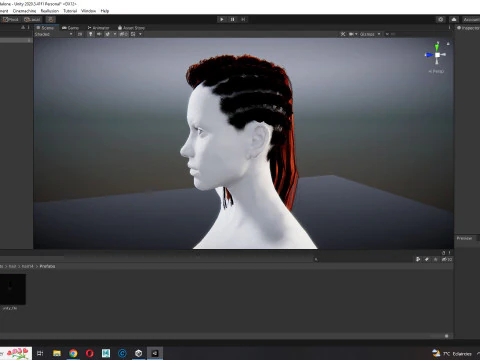Toggle the scene grid icon
480x360 pixels.
[x=133, y=34]
